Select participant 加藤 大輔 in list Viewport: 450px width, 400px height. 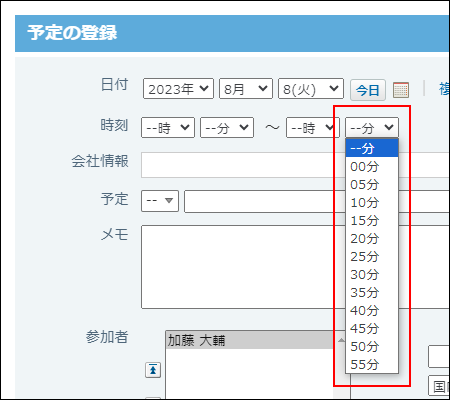tap(250, 340)
